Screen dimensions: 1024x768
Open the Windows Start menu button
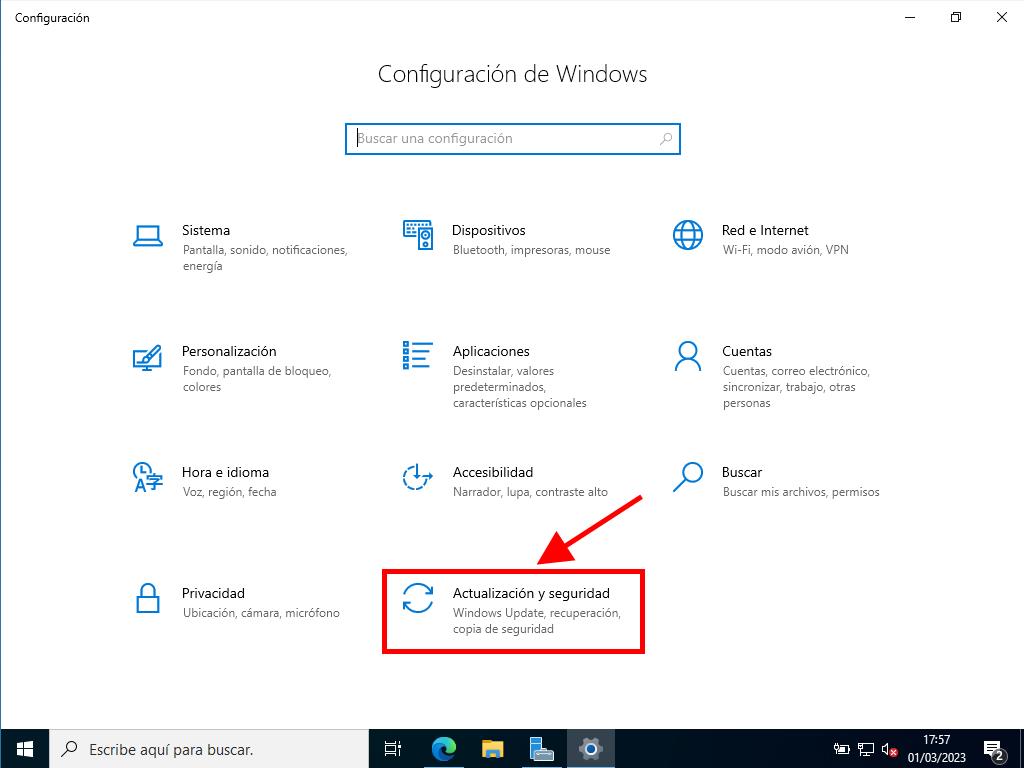(x=24, y=748)
